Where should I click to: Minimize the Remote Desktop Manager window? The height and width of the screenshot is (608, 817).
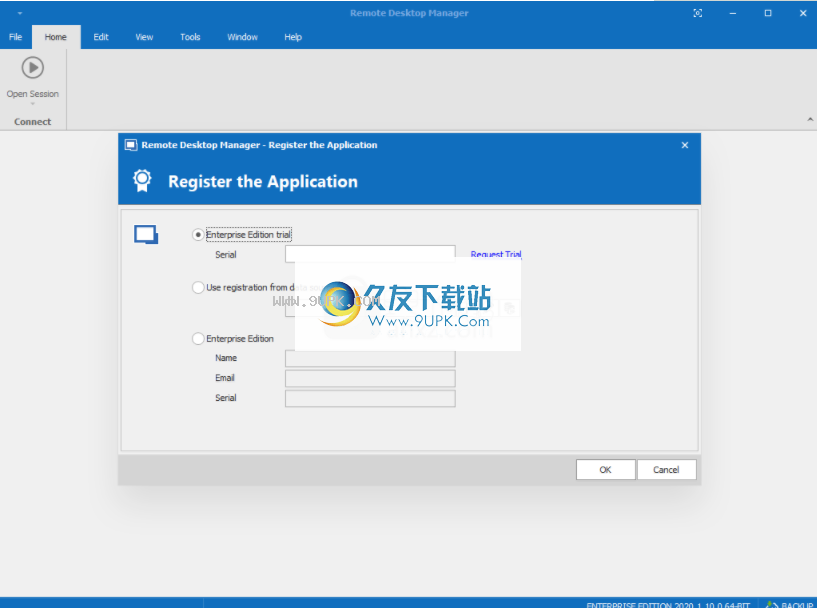733,13
